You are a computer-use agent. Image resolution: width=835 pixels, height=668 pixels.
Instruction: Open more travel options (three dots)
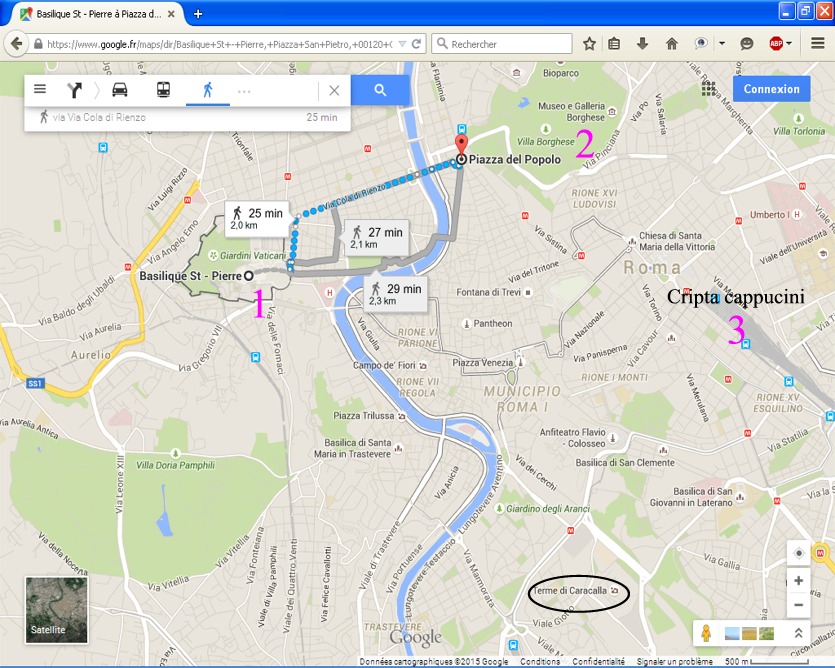[x=244, y=92]
